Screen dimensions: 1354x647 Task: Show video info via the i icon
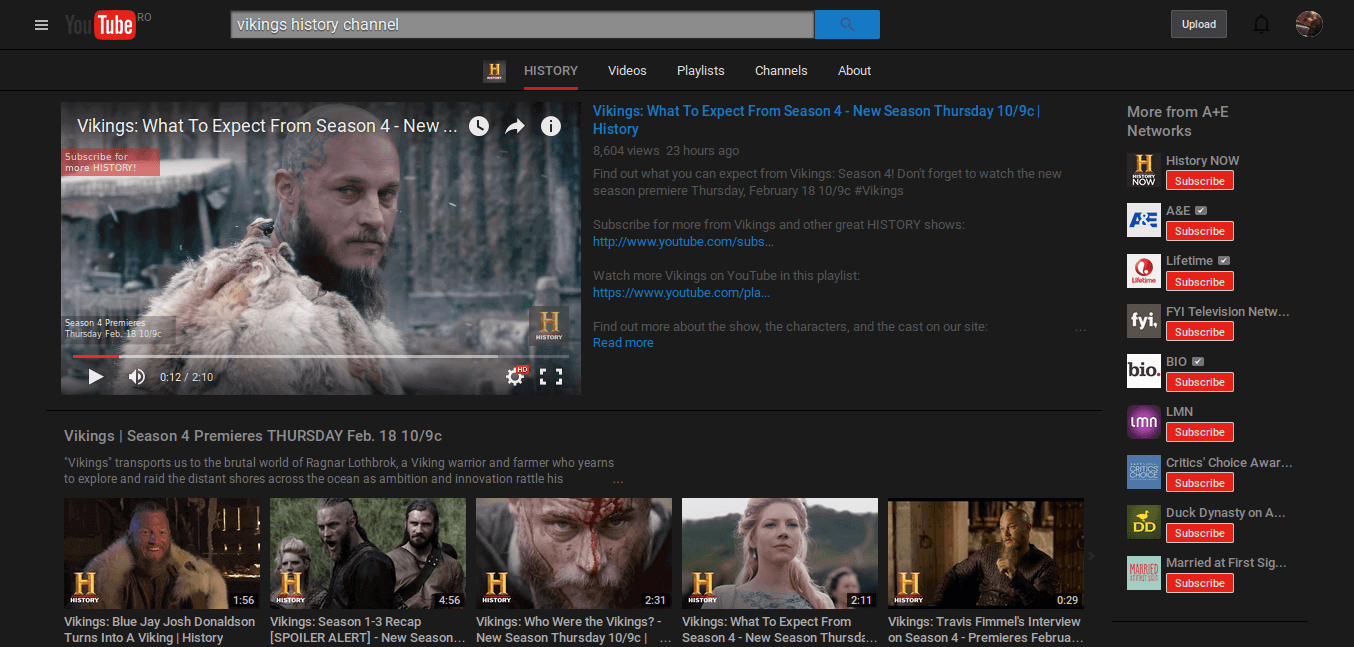[x=550, y=126]
